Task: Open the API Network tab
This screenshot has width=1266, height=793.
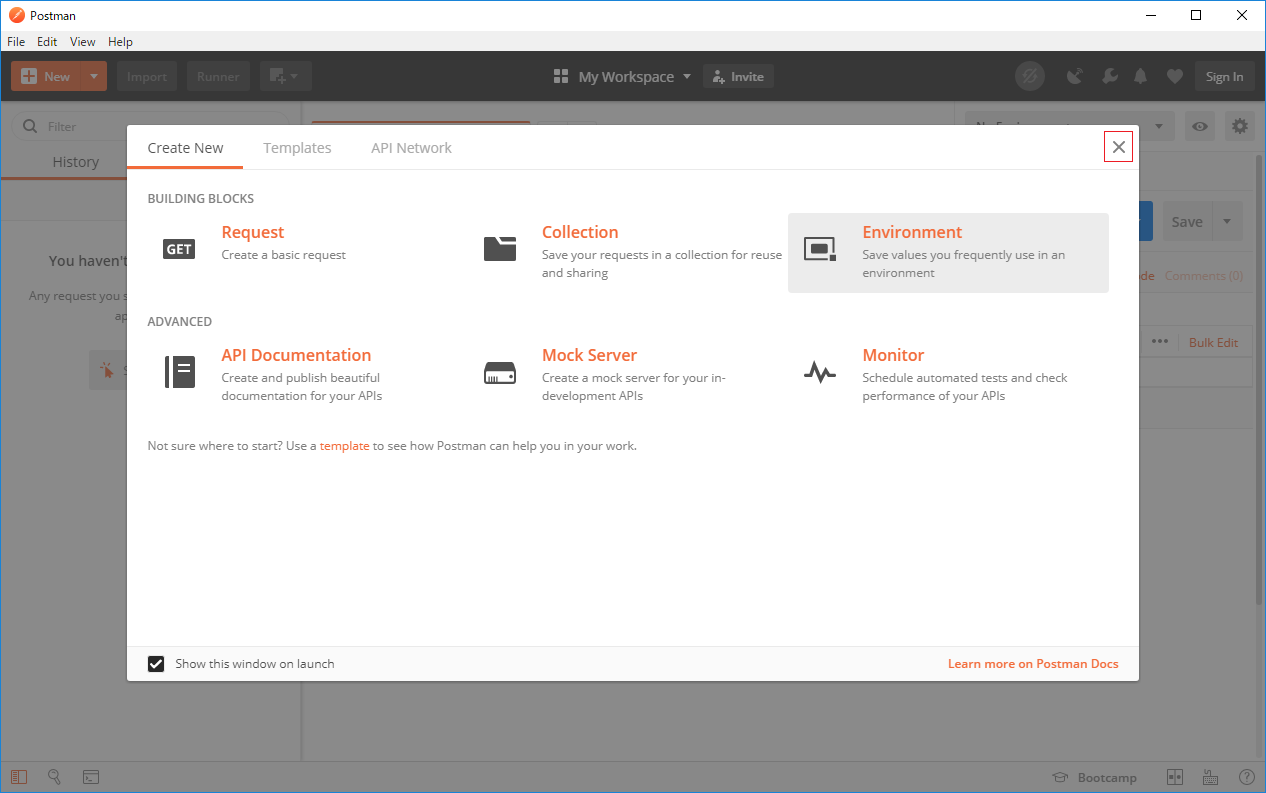Action: pyautogui.click(x=411, y=148)
